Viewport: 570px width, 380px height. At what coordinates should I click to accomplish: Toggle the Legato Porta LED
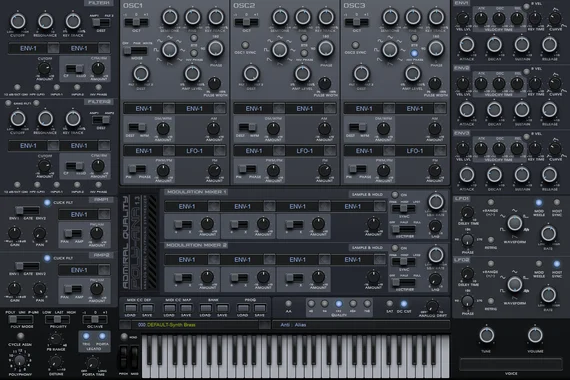102,336
